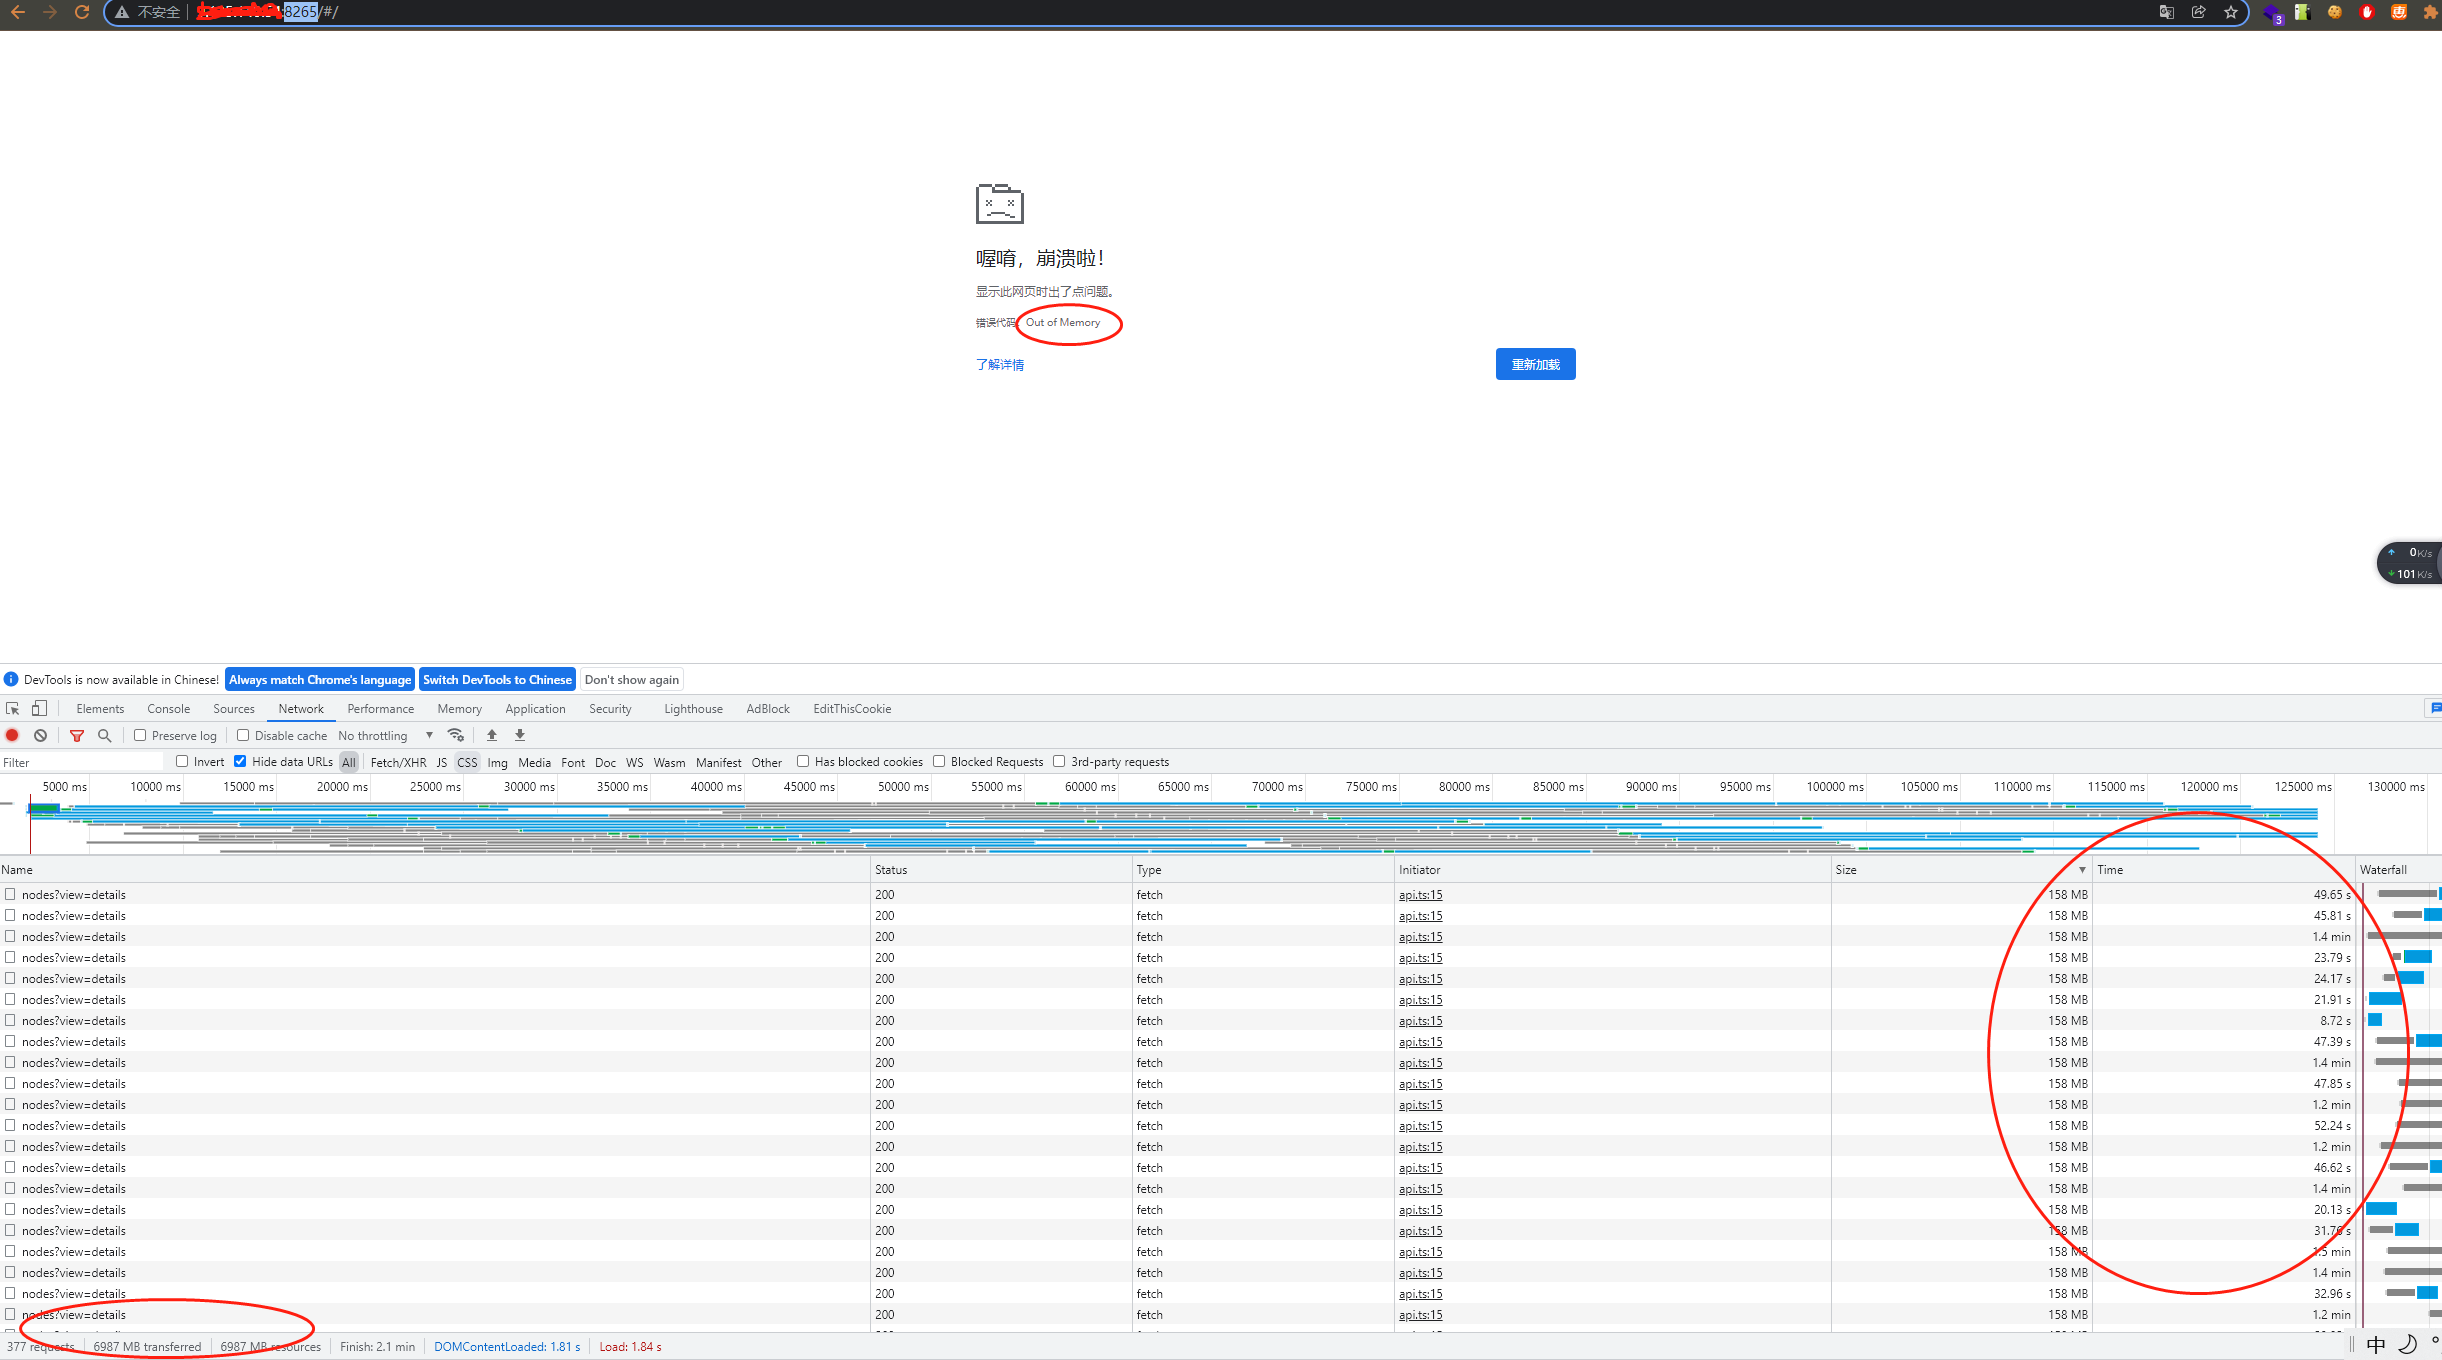Switch to the Console panel
This screenshot has width=2442, height=1360.
(168, 708)
